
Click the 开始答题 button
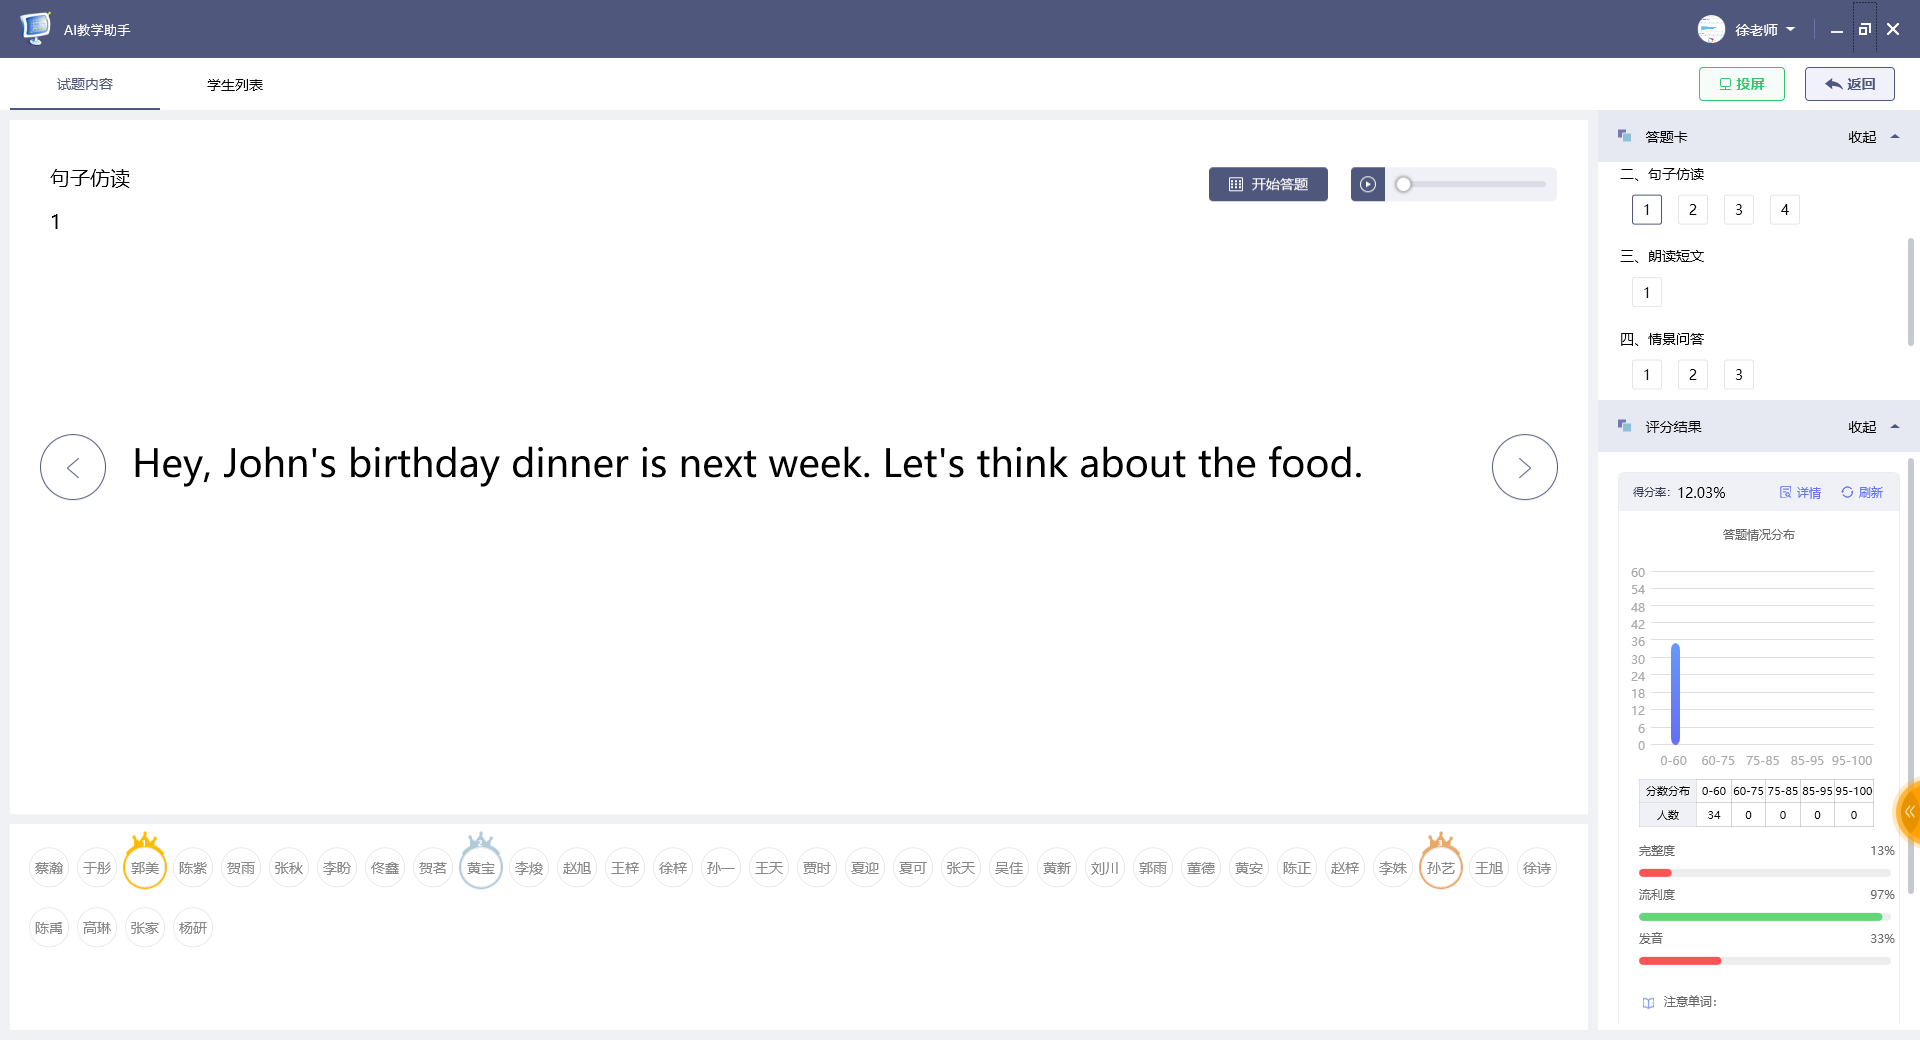click(1268, 184)
